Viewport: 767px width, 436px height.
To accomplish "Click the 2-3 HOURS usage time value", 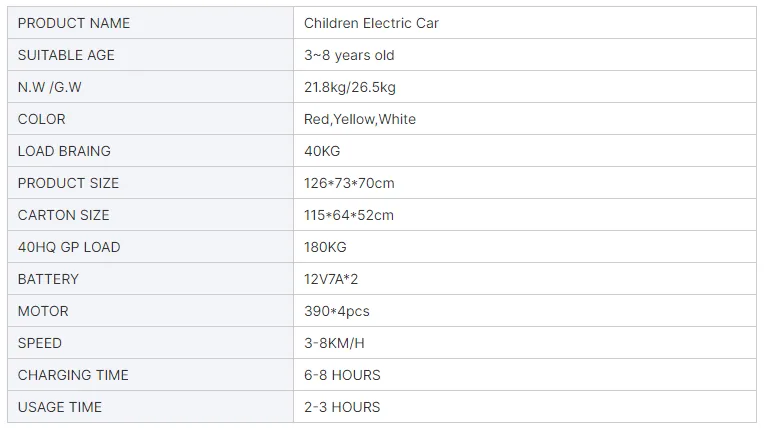I will [x=342, y=407].
